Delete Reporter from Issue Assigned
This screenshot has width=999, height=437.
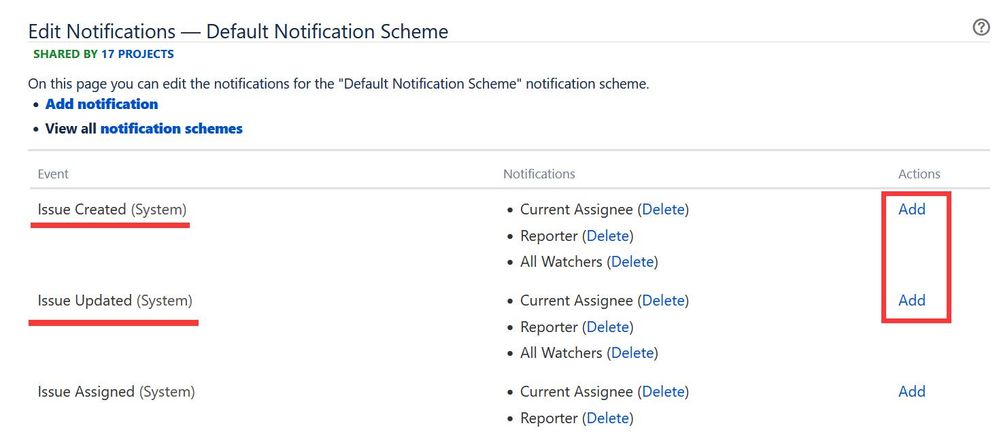click(x=608, y=418)
